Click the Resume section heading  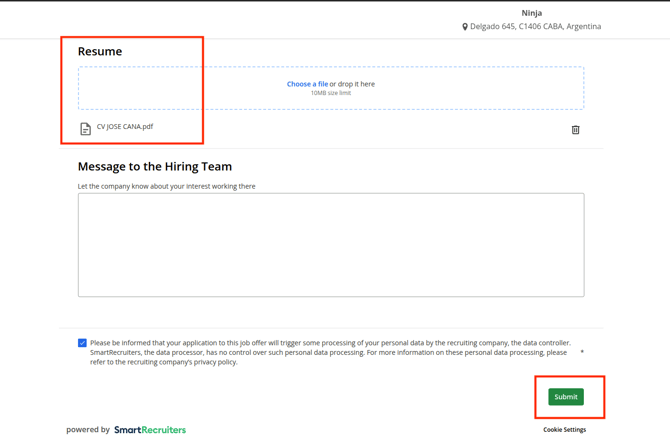coord(100,51)
